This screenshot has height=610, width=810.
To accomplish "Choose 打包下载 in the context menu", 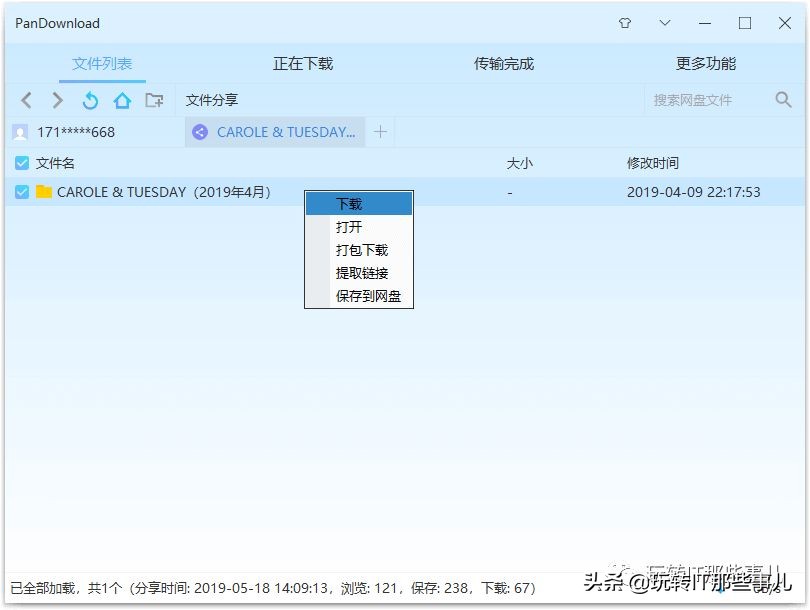I will (358, 250).
